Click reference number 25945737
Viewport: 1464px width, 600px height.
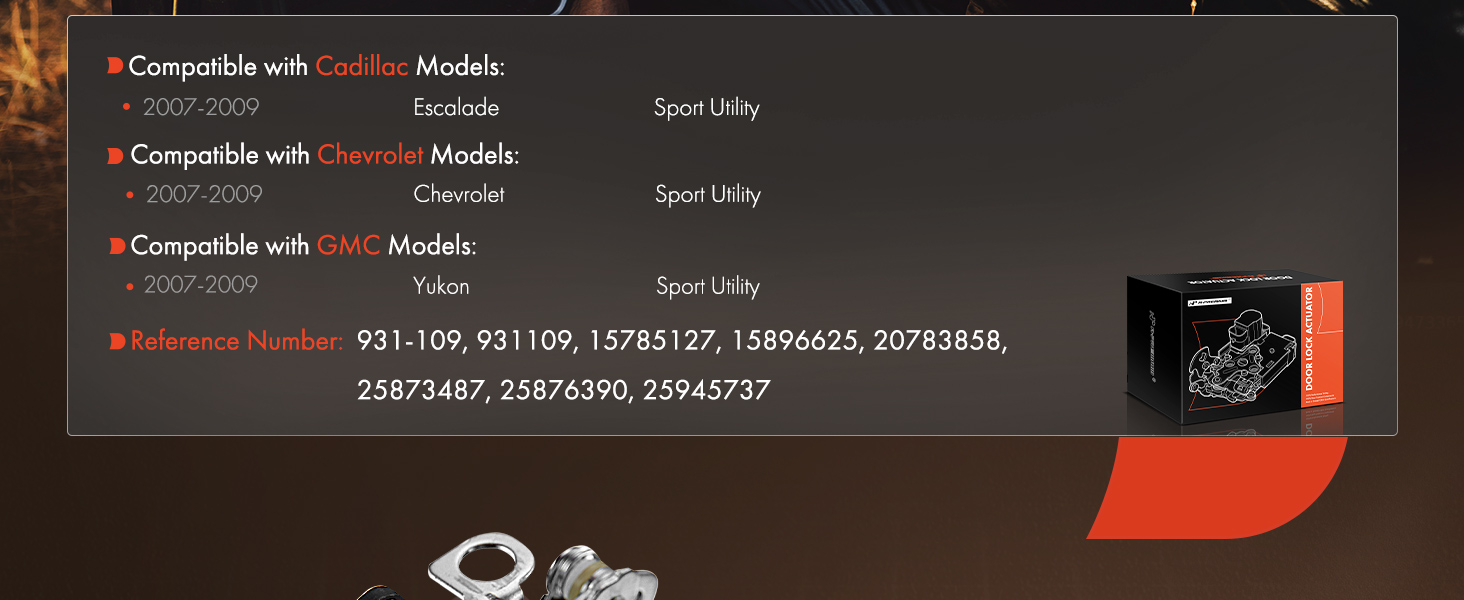click(707, 390)
